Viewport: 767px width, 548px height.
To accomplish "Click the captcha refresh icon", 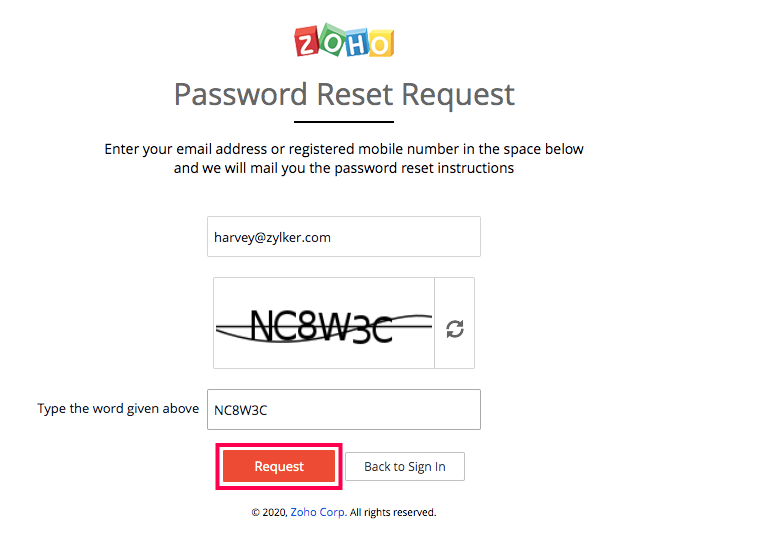I will point(455,328).
